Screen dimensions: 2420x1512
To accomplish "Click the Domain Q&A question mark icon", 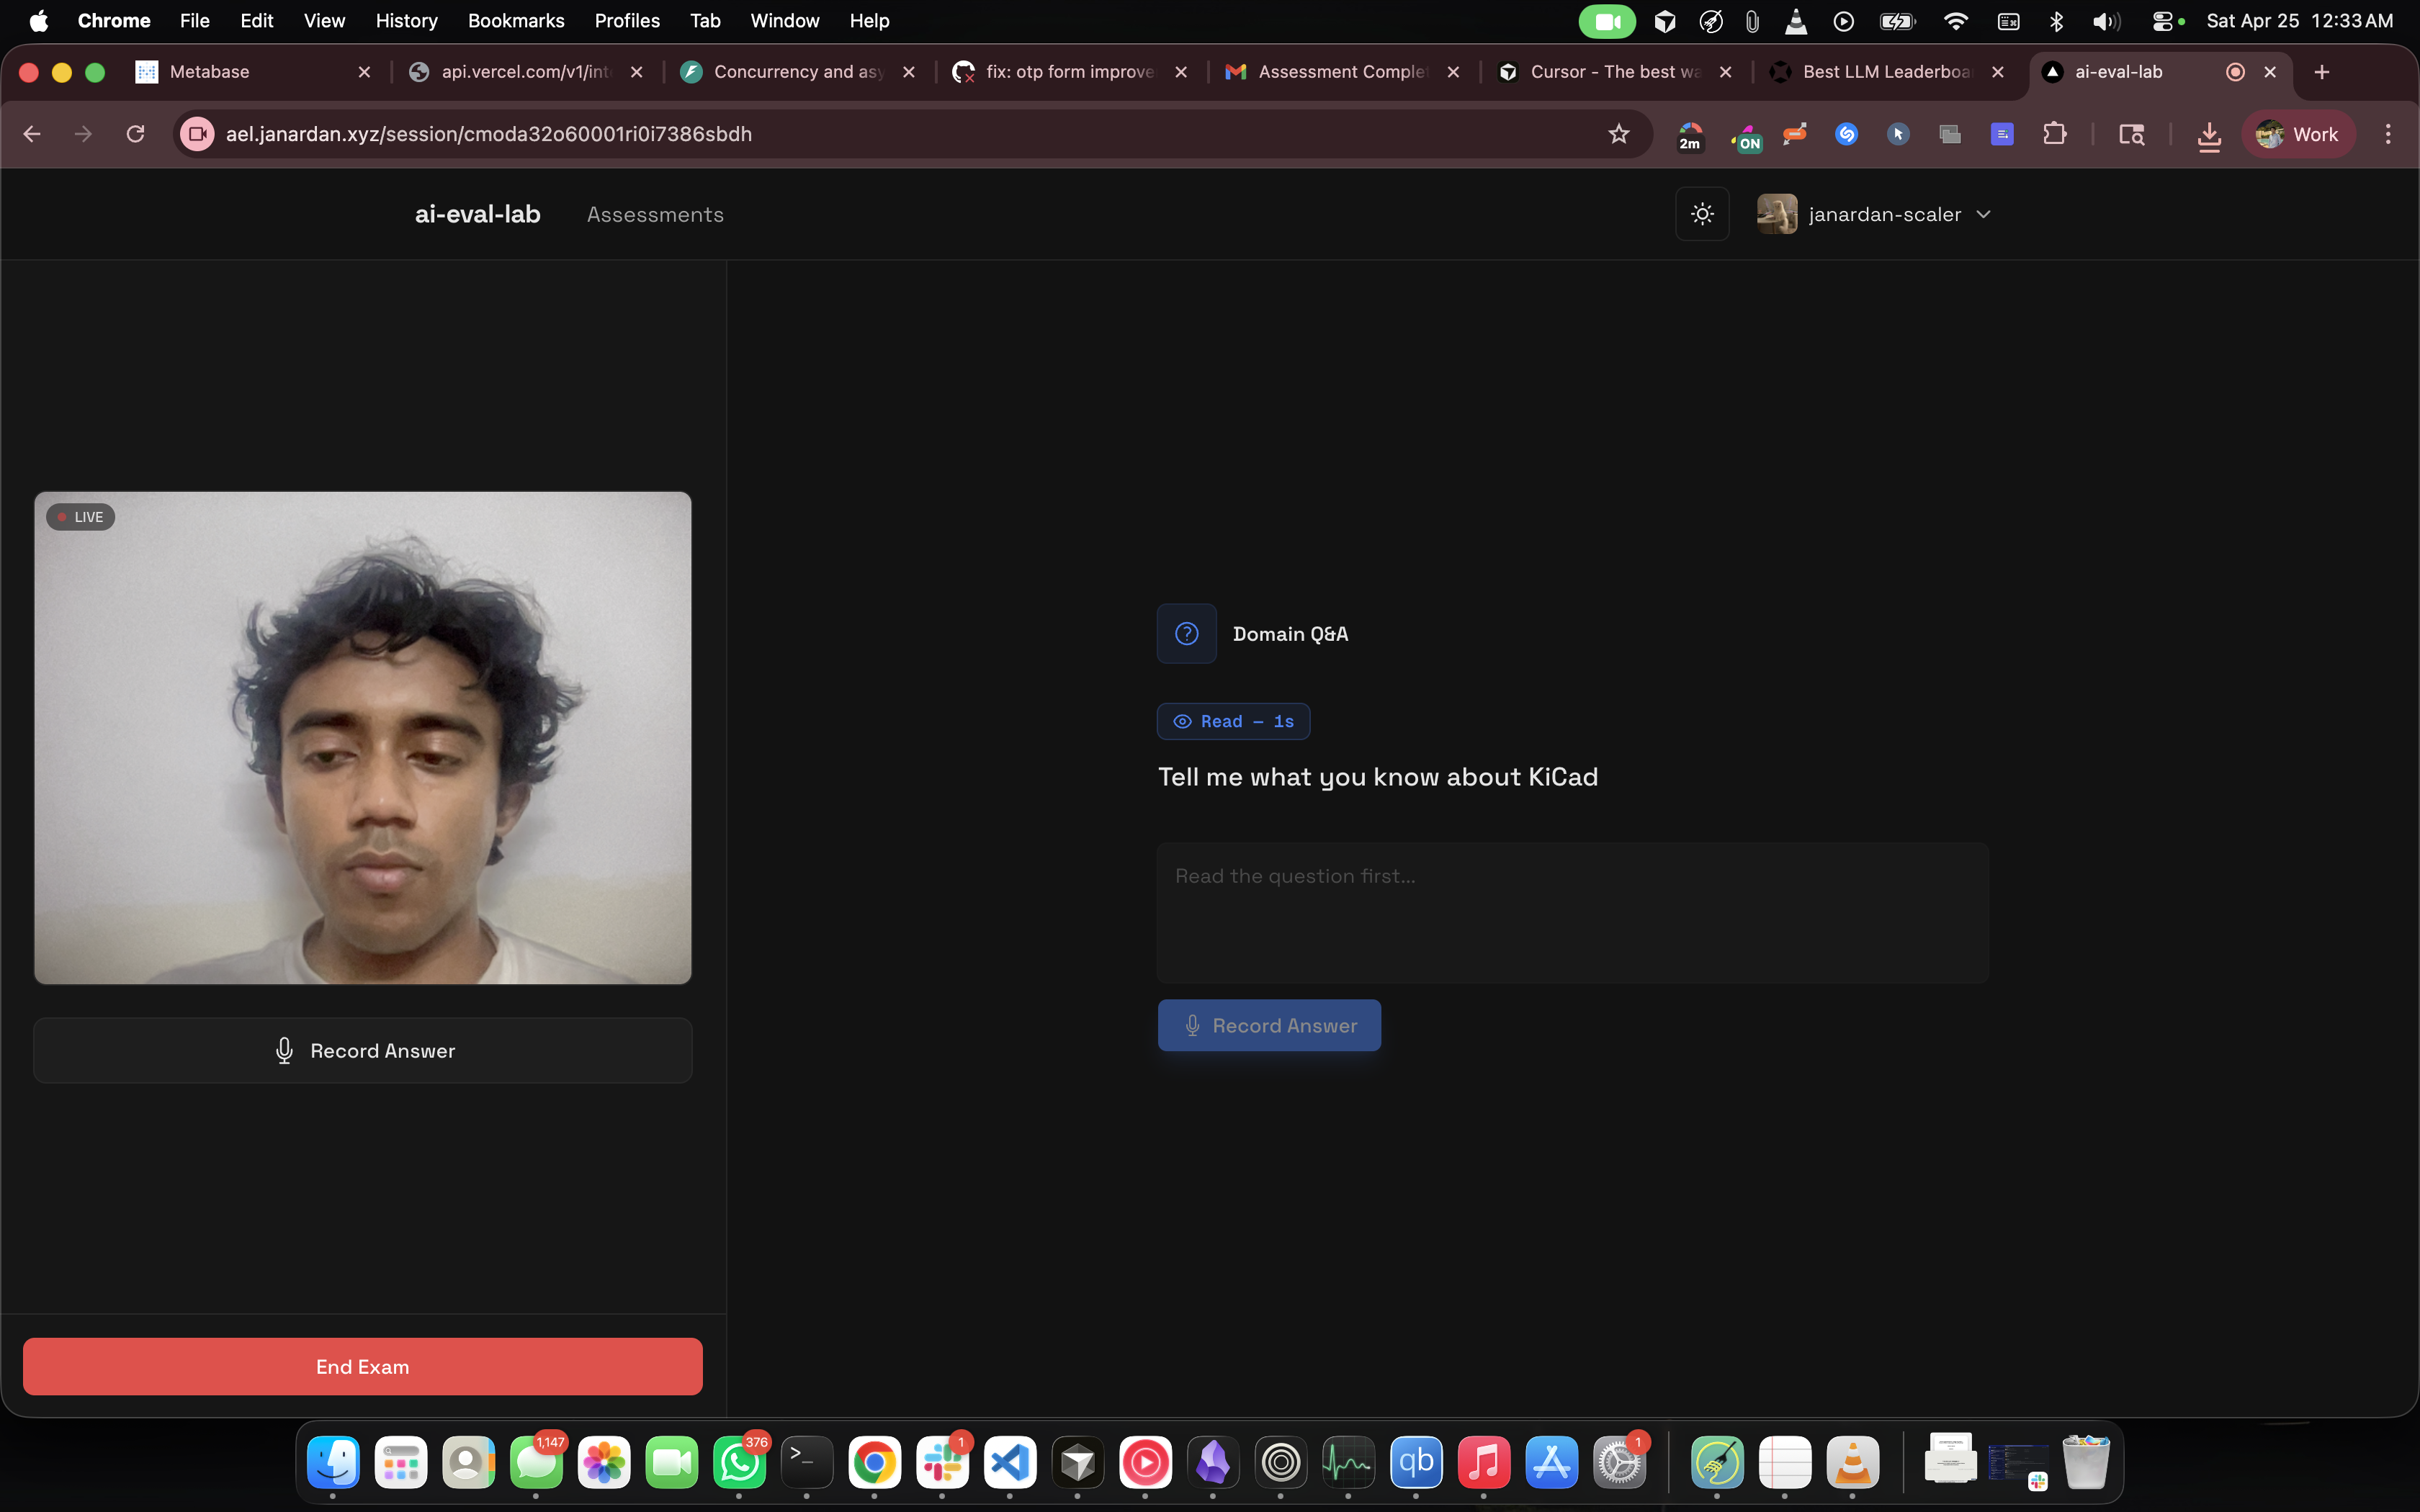I will 1186,634.
